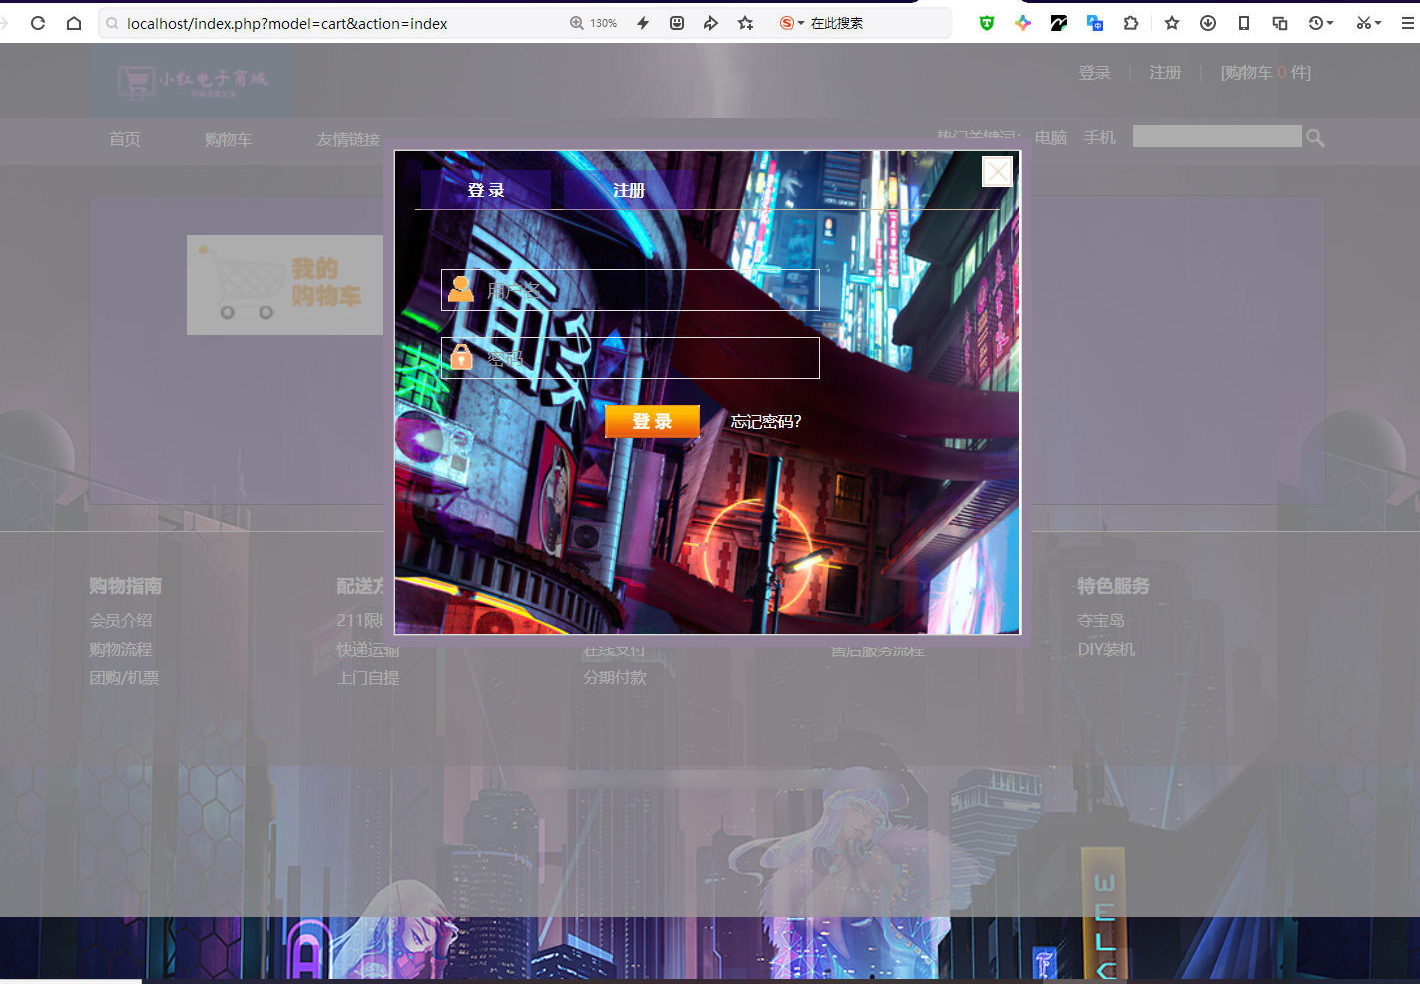Image resolution: width=1420 pixels, height=984 pixels.
Task: Open the 分期付款 footer link
Action: [x=615, y=678]
